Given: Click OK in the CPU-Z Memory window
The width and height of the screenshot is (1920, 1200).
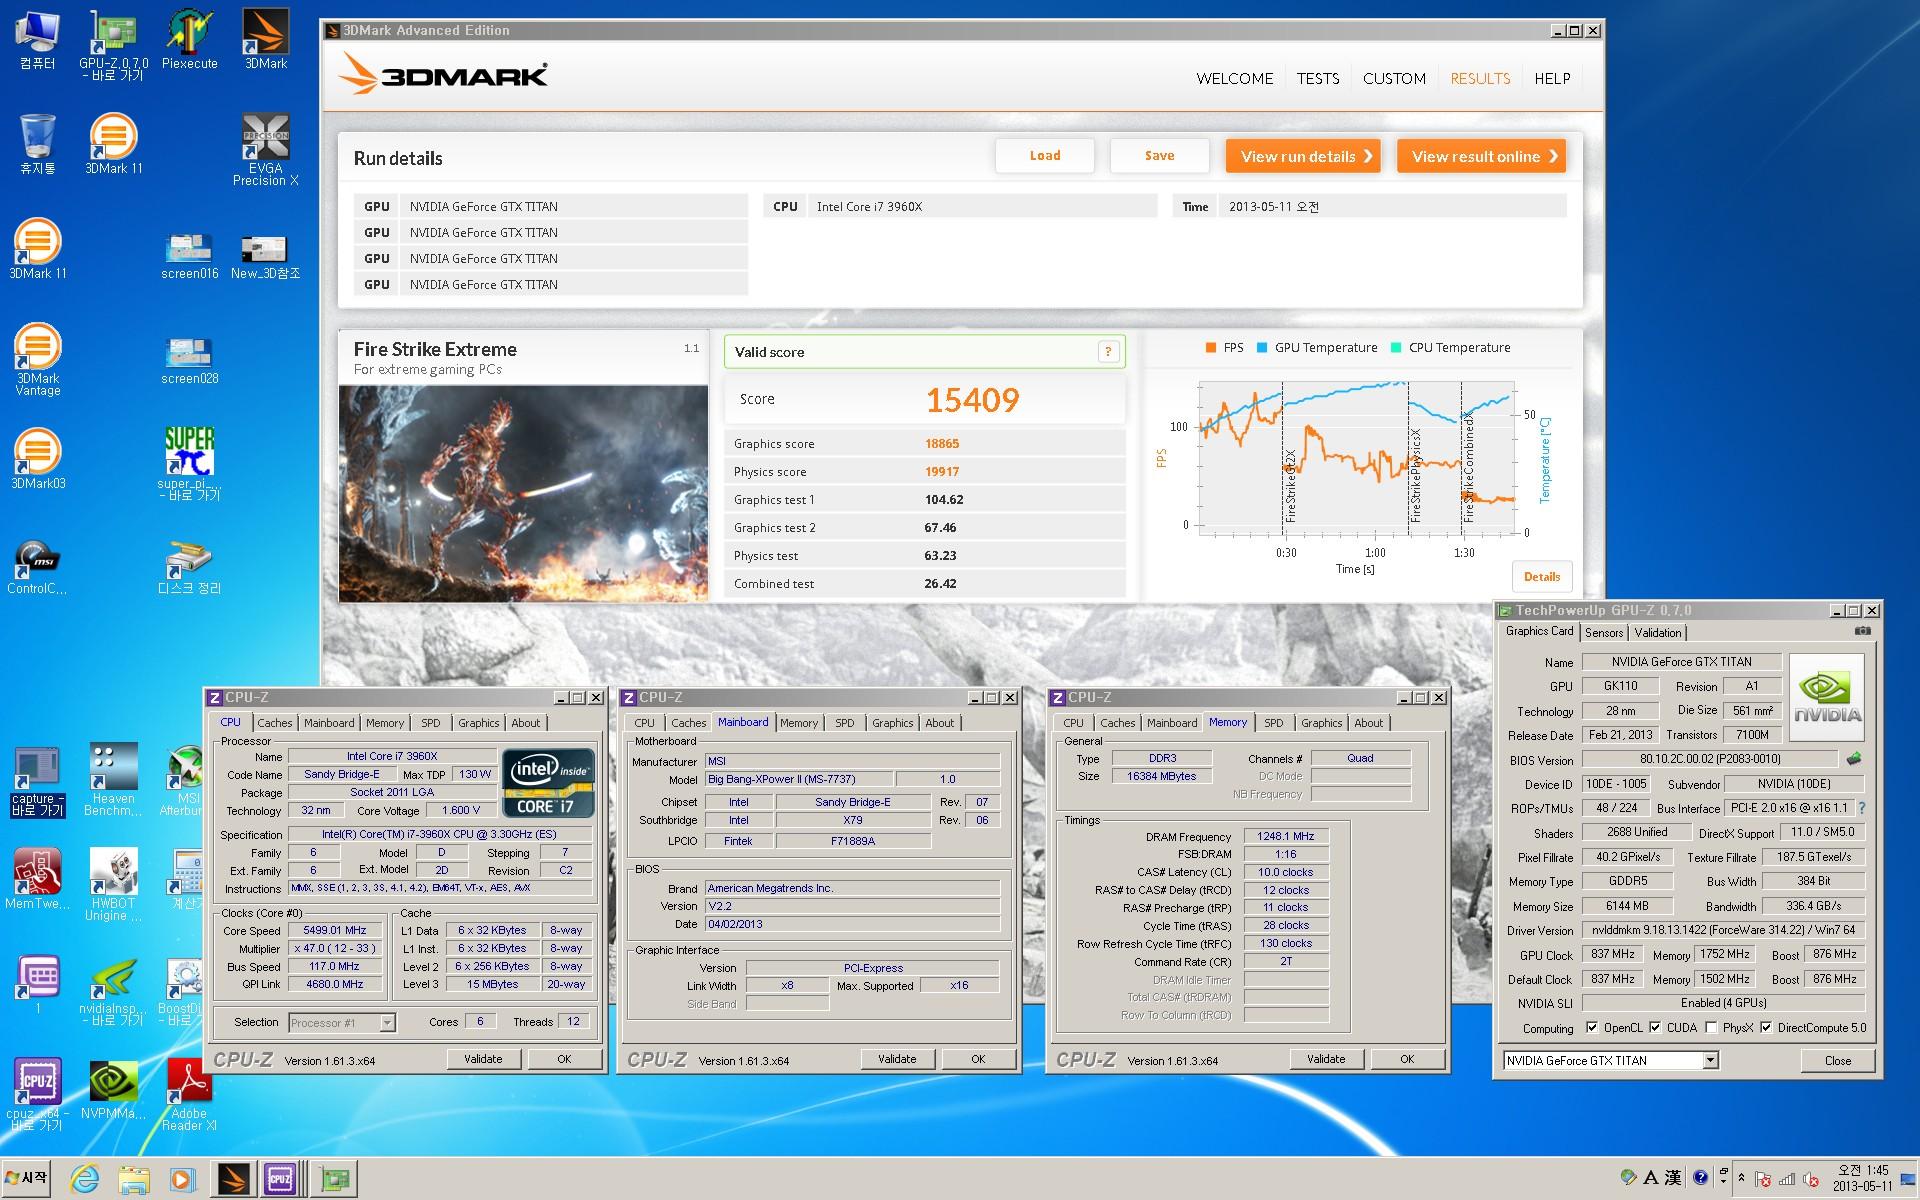Looking at the screenshot, I should (1407, 1059).
